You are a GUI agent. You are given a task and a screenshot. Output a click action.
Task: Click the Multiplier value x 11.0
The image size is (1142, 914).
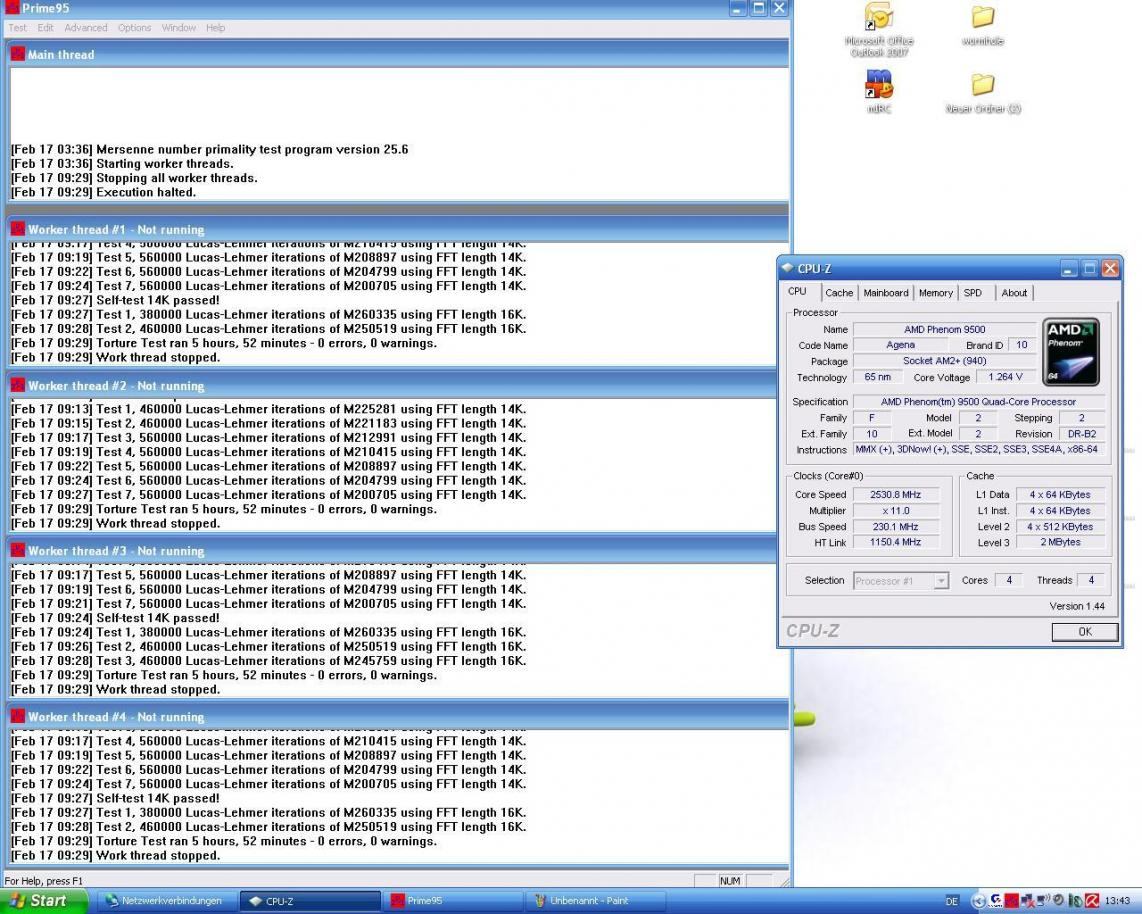point(895,511)
